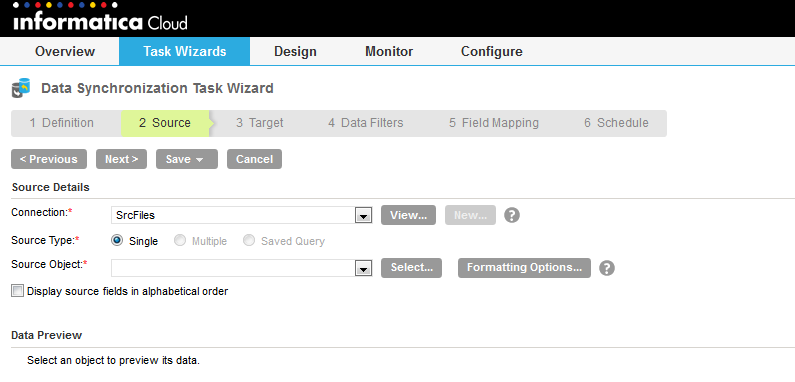Viewport: 795px width, 382px height.
Task: Select wizard step 2 Source
Action: pos(165,123)
